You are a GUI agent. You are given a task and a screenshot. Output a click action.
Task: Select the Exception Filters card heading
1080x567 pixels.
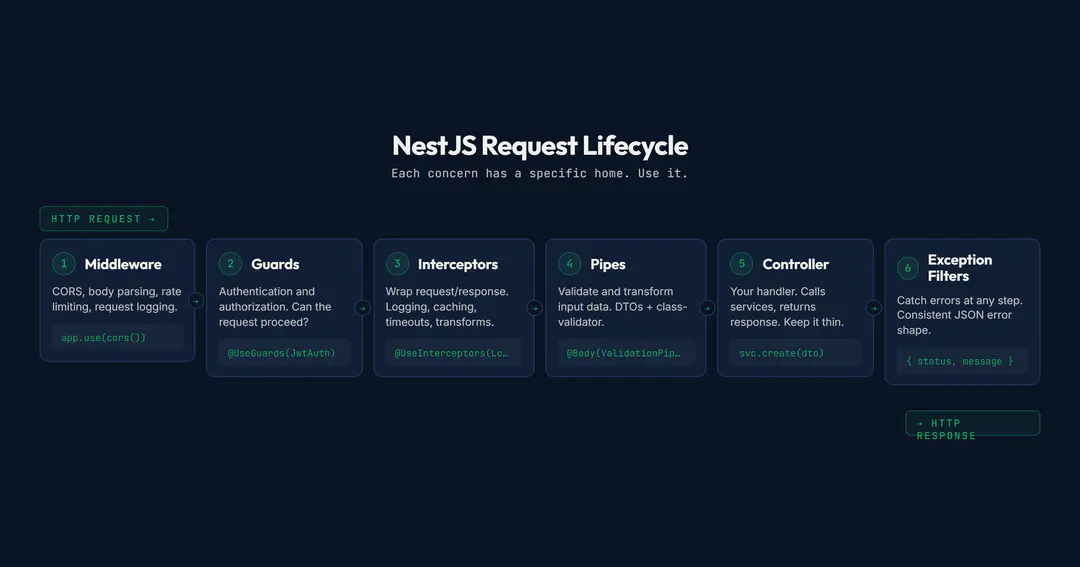pyautogui.click(x=960, y=268)
